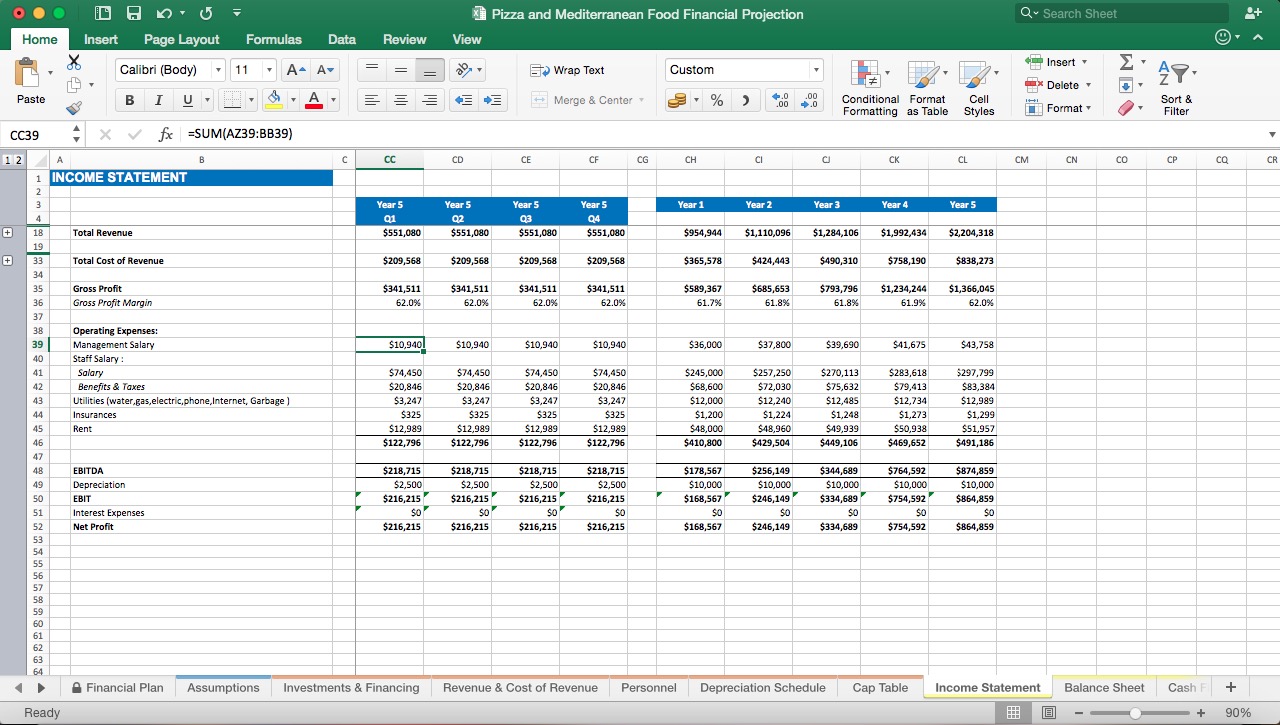The image size is (1280, 725).
Task: Click the Decrease Indent icon
Action: click(x=463, y=100)
